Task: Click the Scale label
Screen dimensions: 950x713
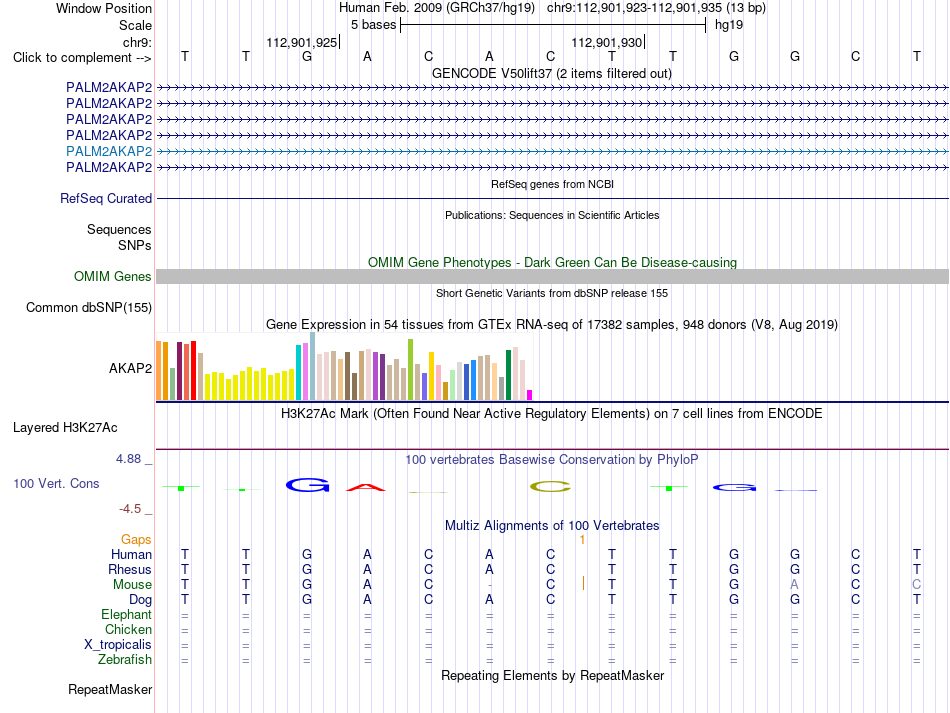Action: (135, 25)
